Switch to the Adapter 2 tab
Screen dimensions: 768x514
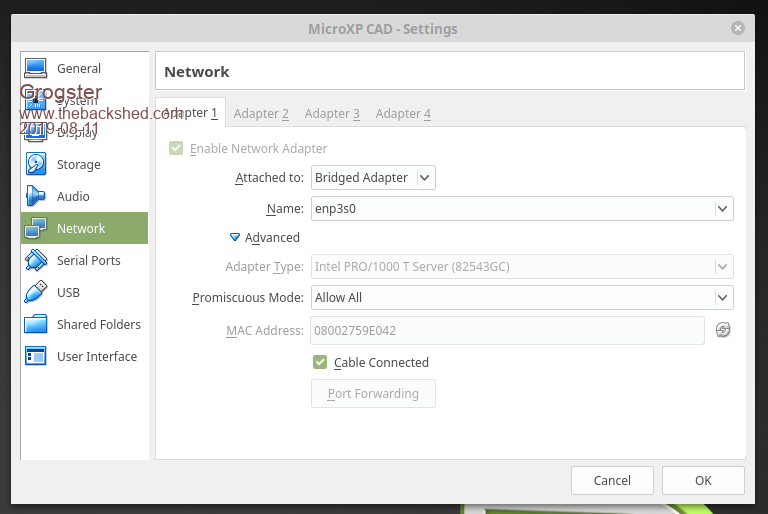pyautogui.click(x=261, y=114)
